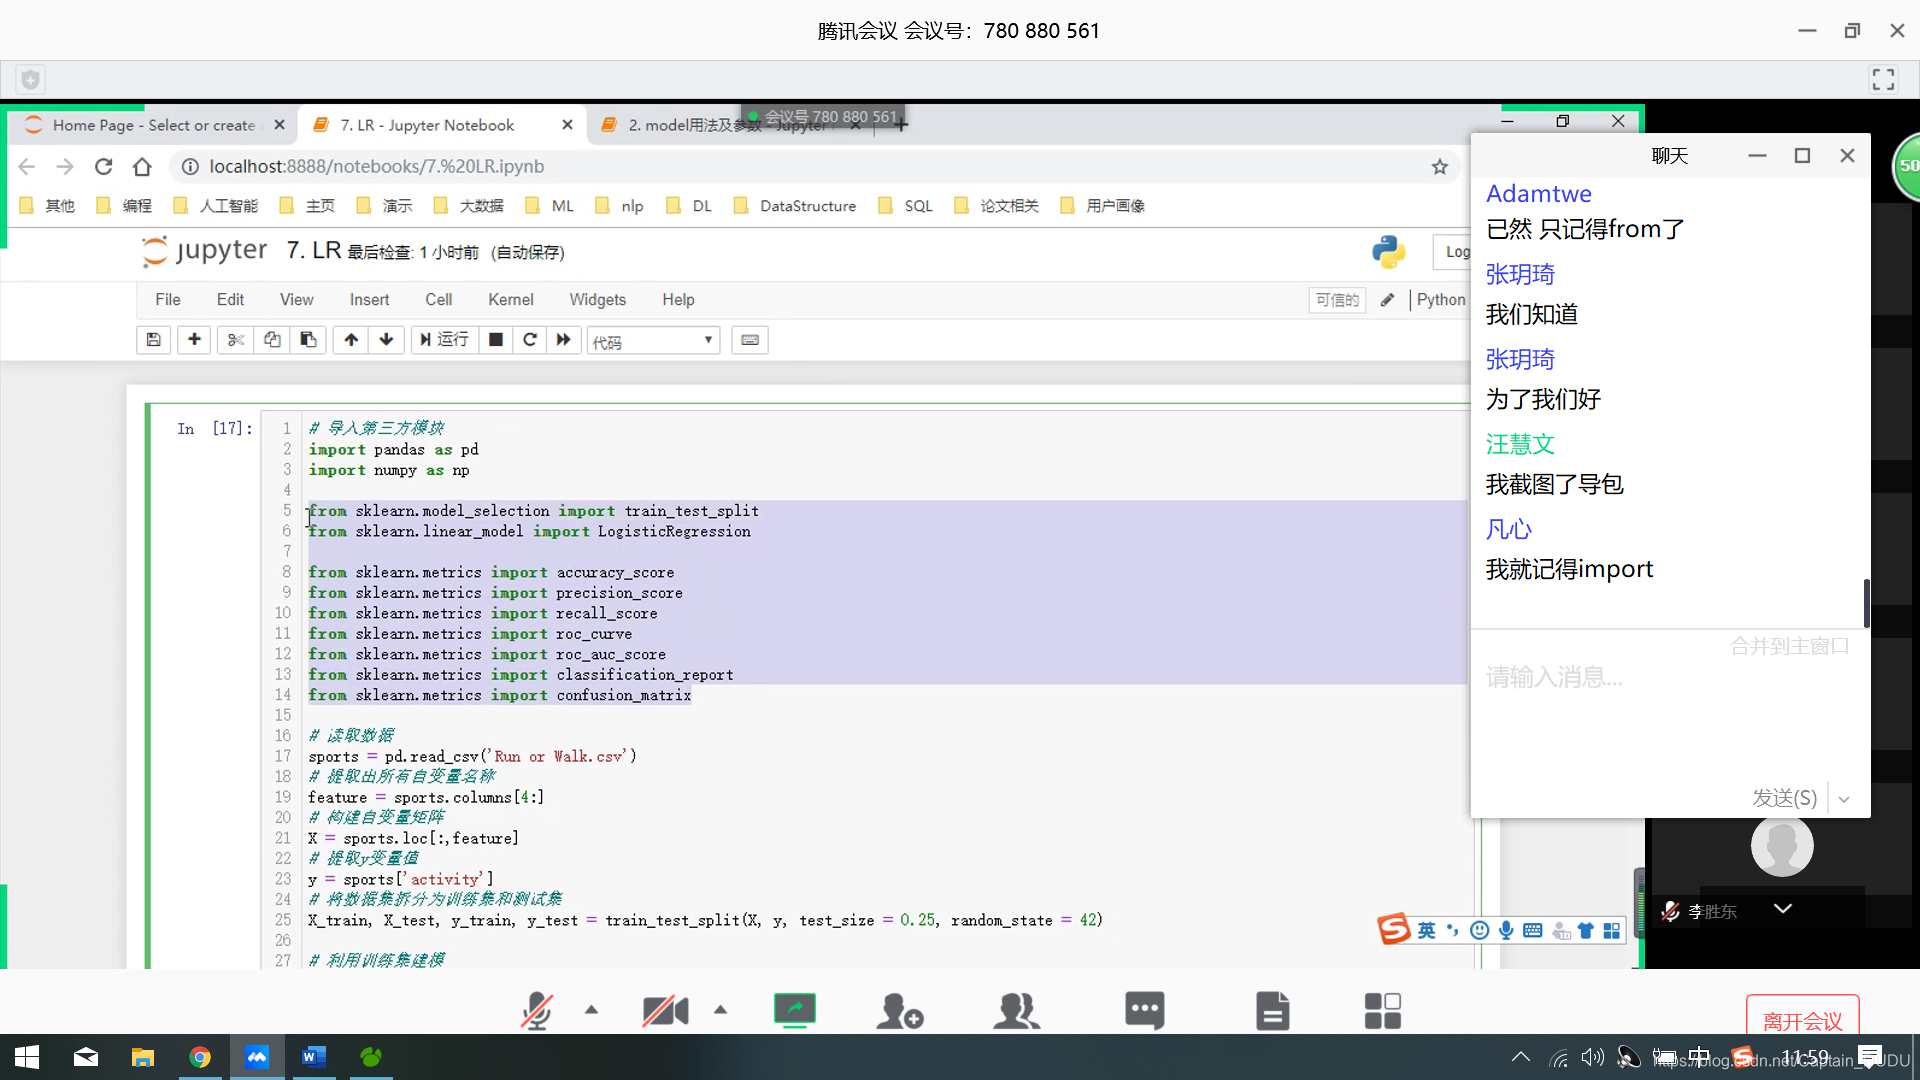Click the Jupyter logo

click(204, 251)
